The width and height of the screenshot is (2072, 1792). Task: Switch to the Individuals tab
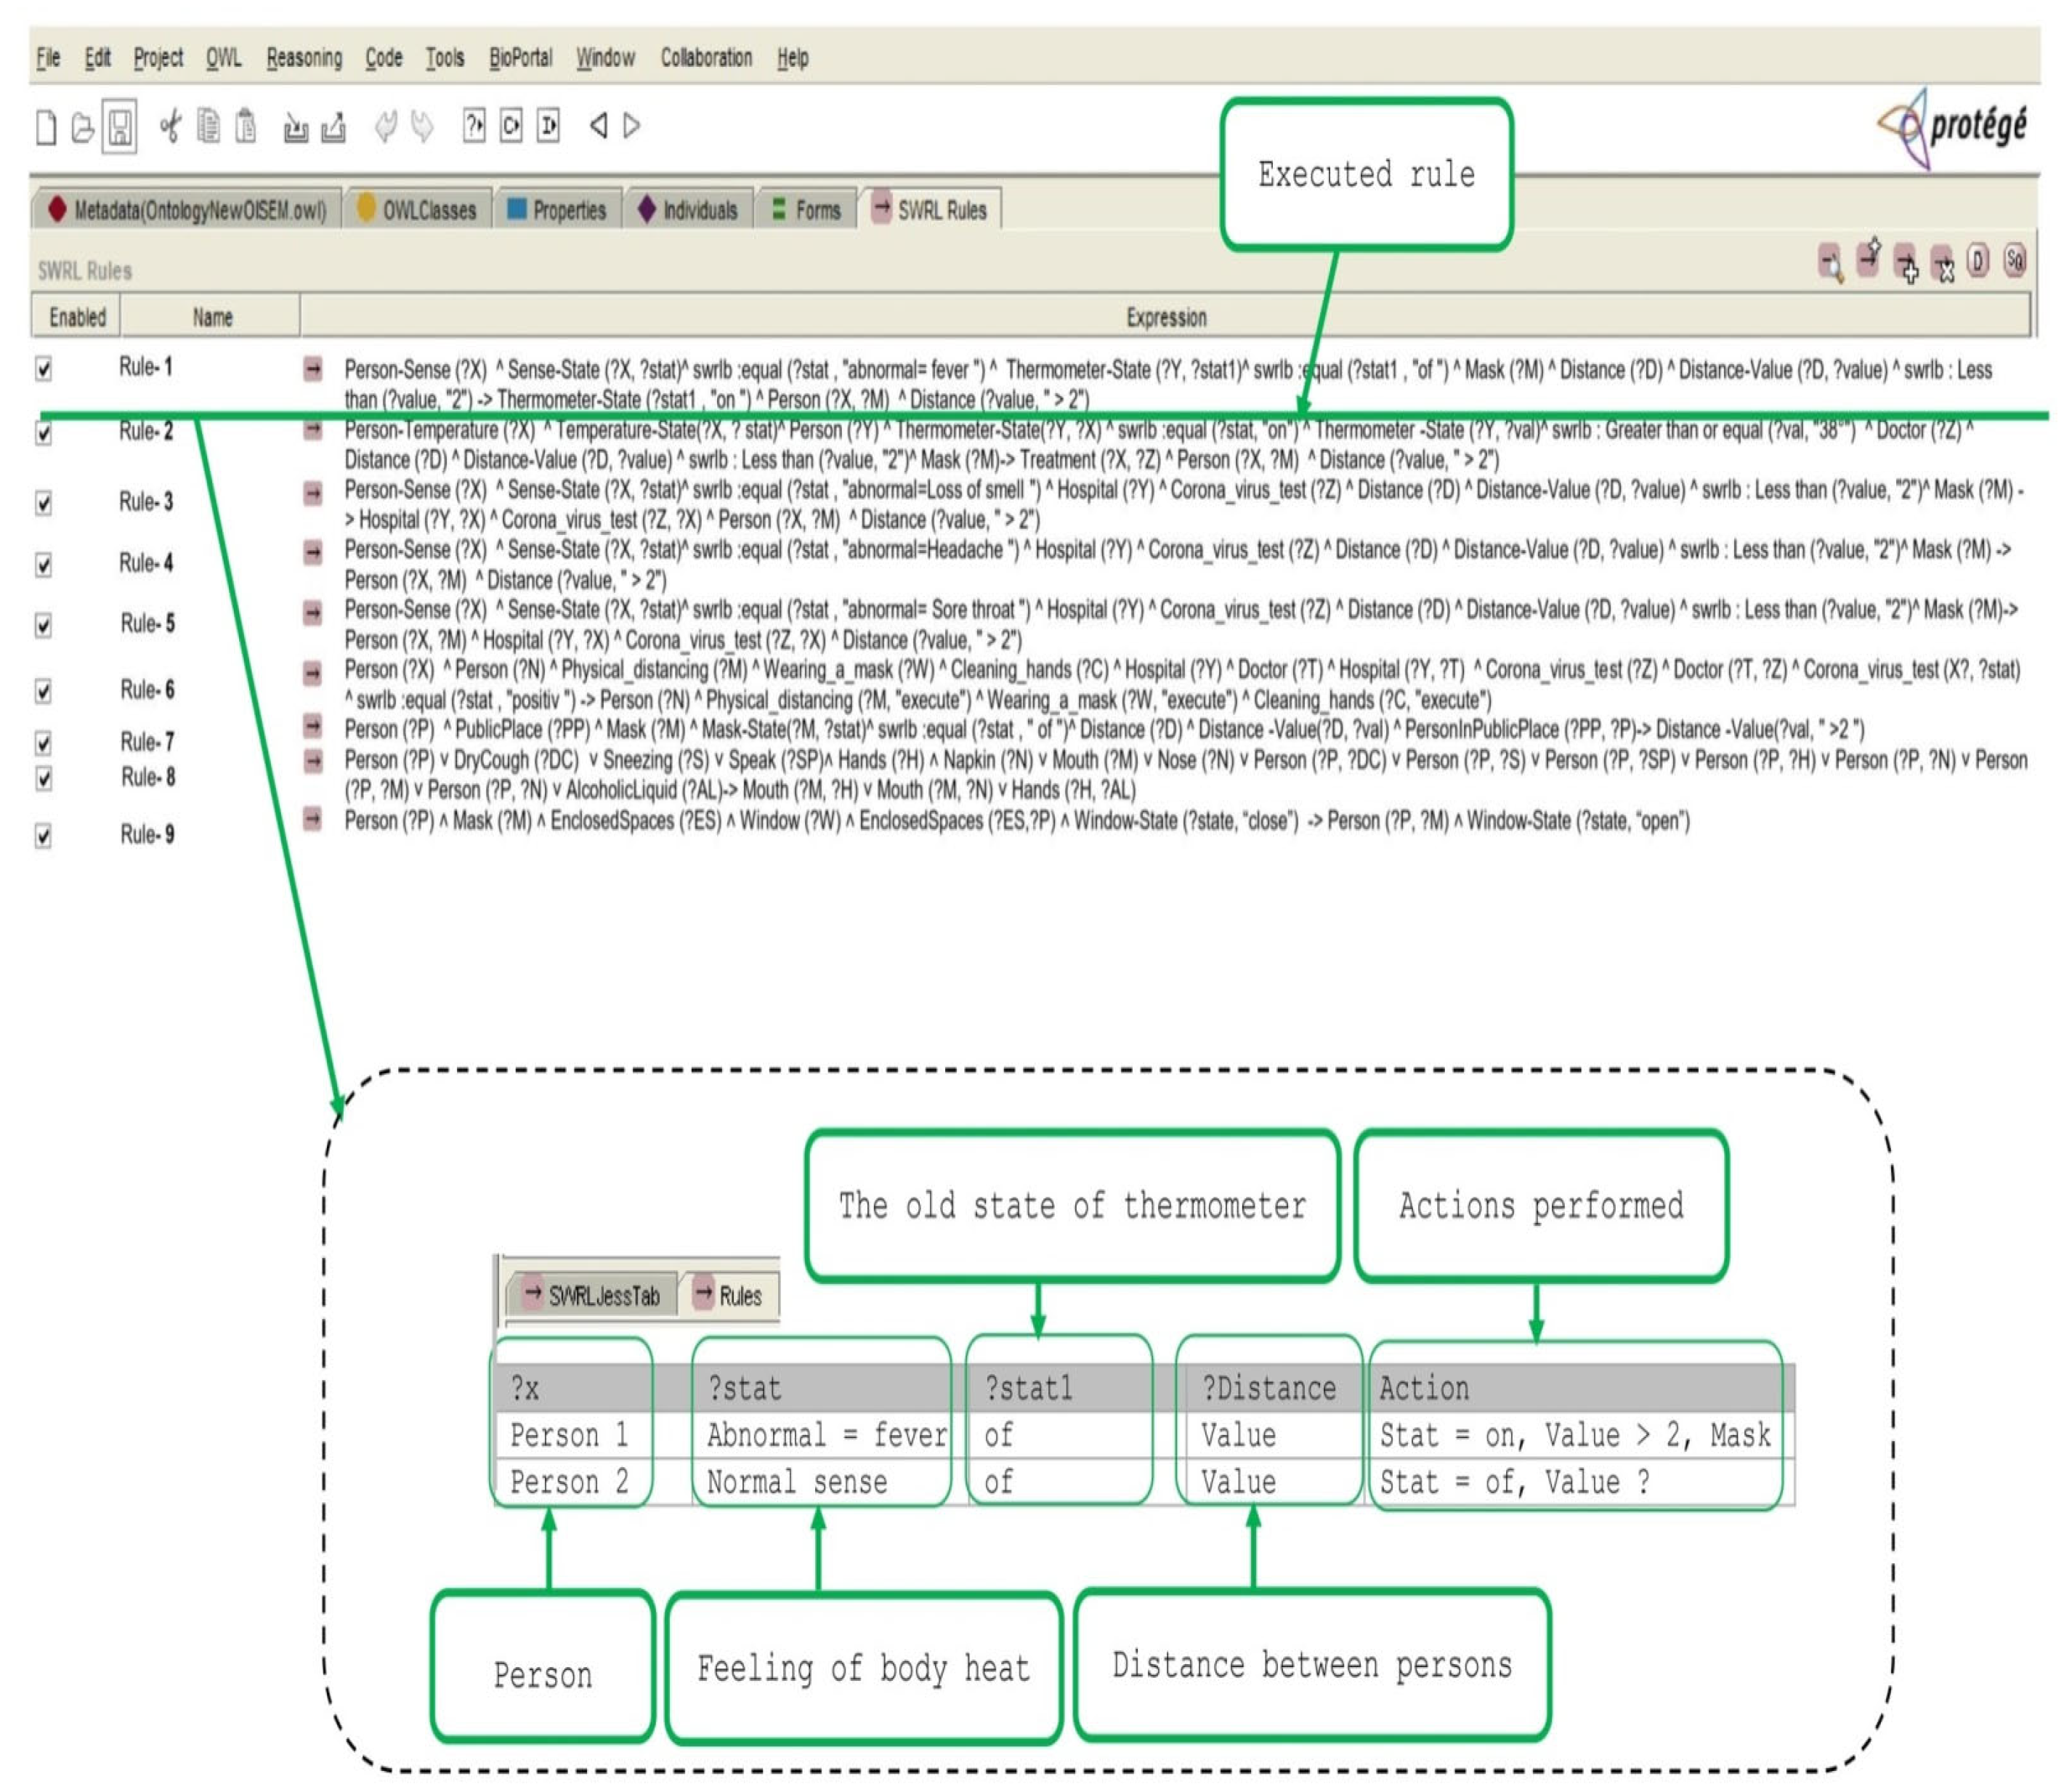pyautogui.click(x=688, y=210)
